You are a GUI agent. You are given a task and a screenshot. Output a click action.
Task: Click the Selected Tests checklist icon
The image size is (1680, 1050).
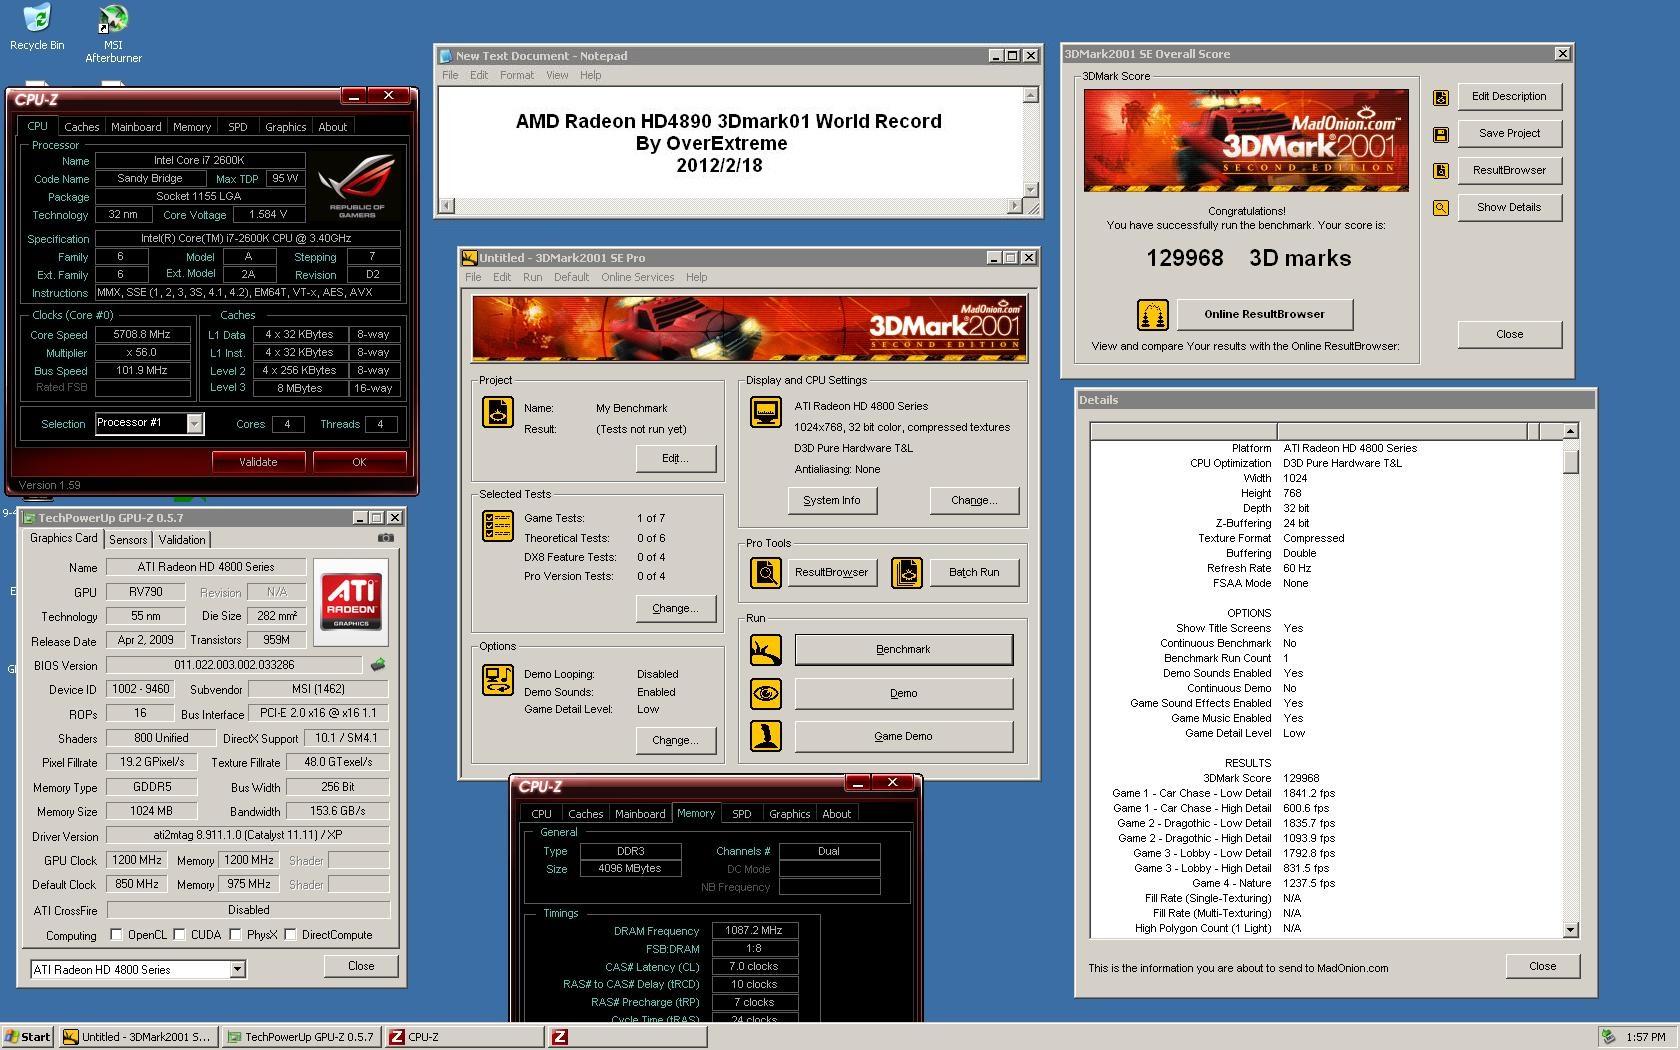pos(498,526)
